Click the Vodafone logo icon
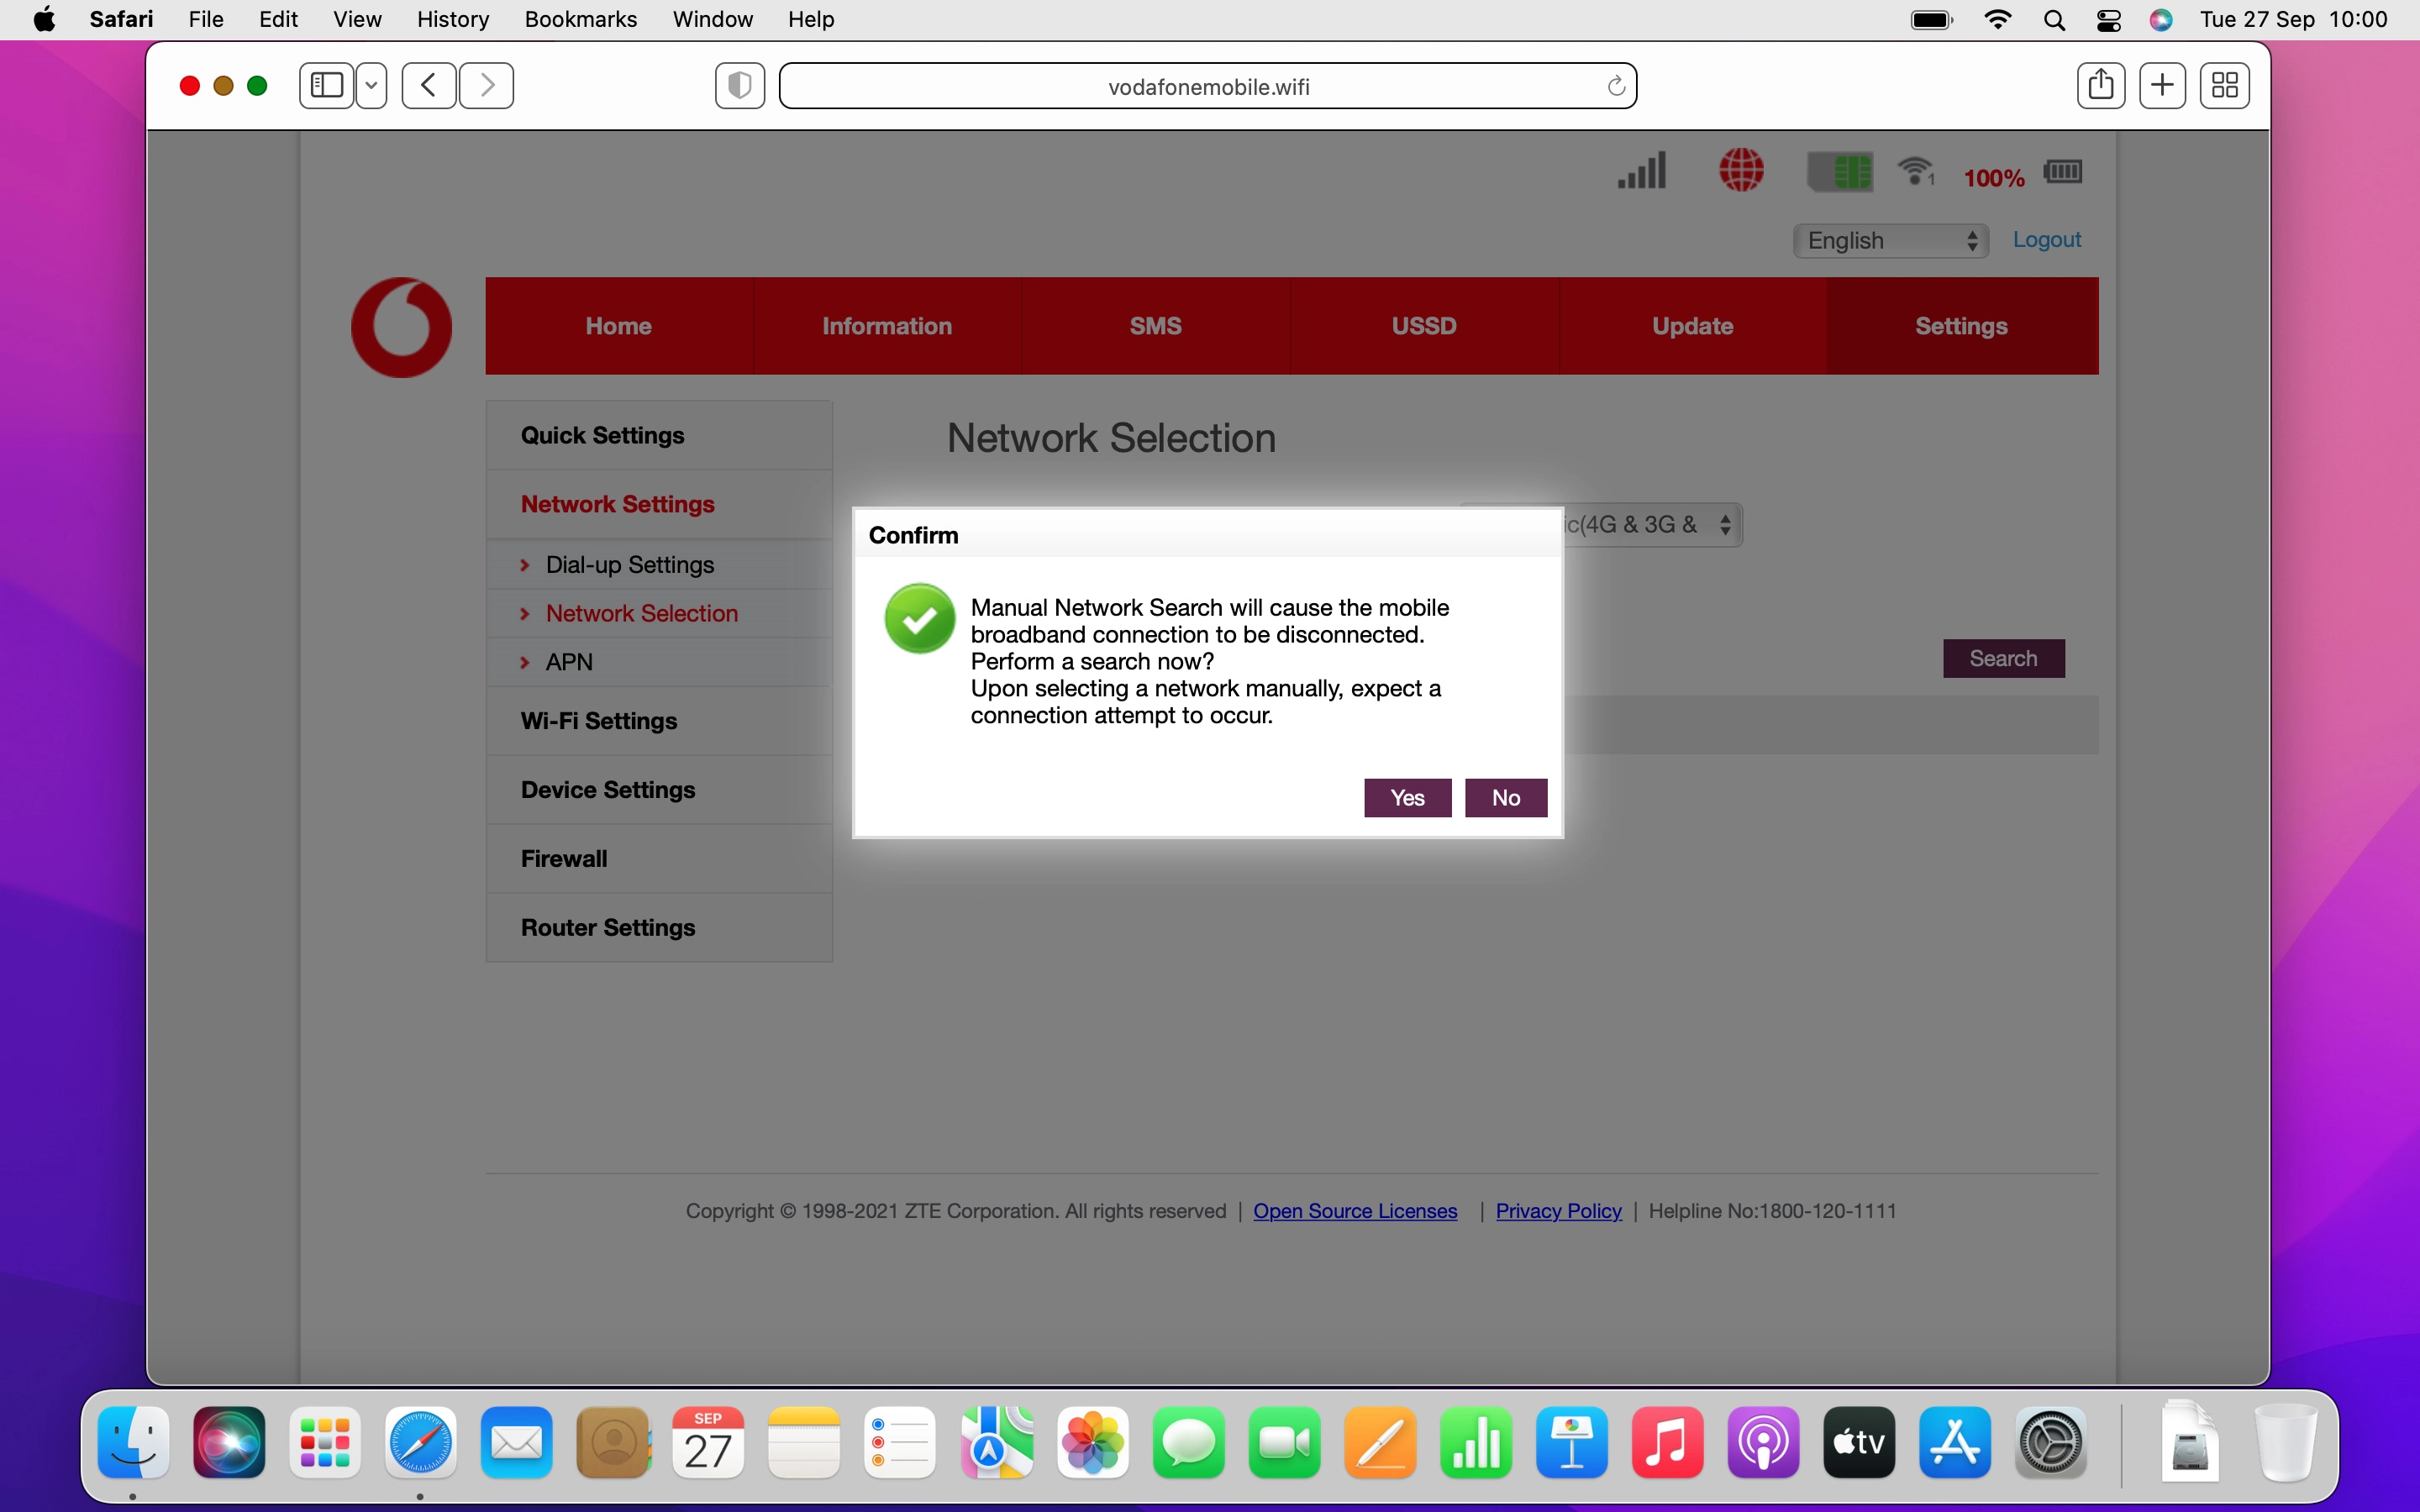2420x1512 pixels. [401, 327]
